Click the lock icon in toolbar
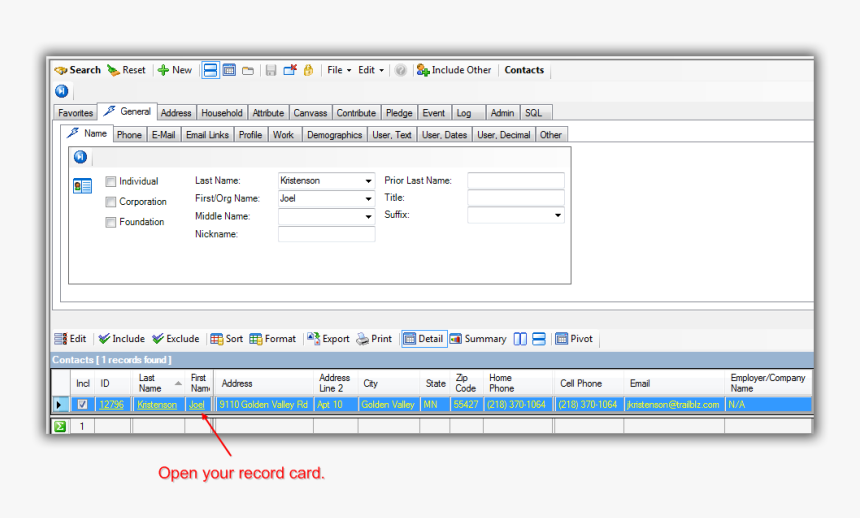This screenshot has height=518, width=860. [308, 70]
